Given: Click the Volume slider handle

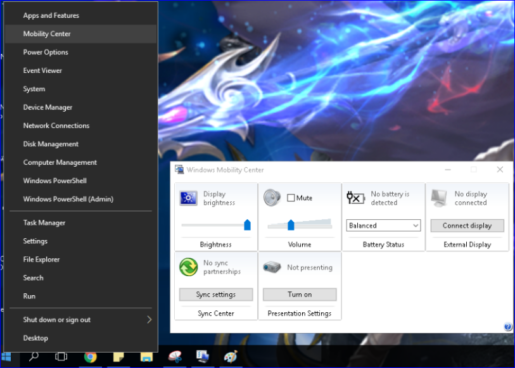Looking at the screenshot, I should (291, 225).
